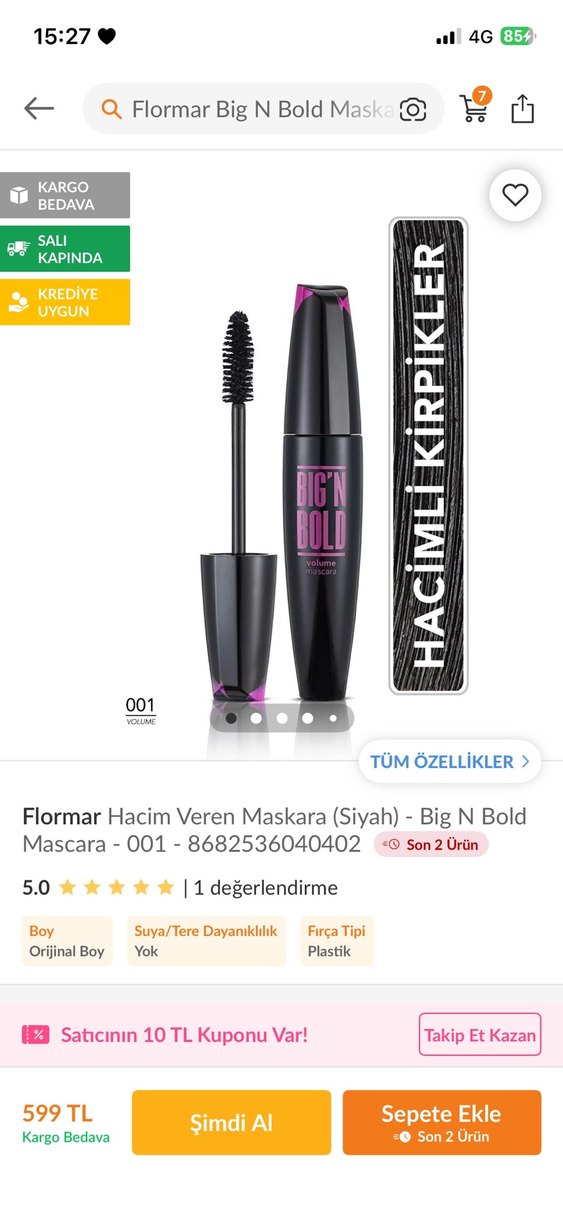
Task: Tap the Takip Et Kazan button
Action: pyautogui.click(x=480, y=1035)
